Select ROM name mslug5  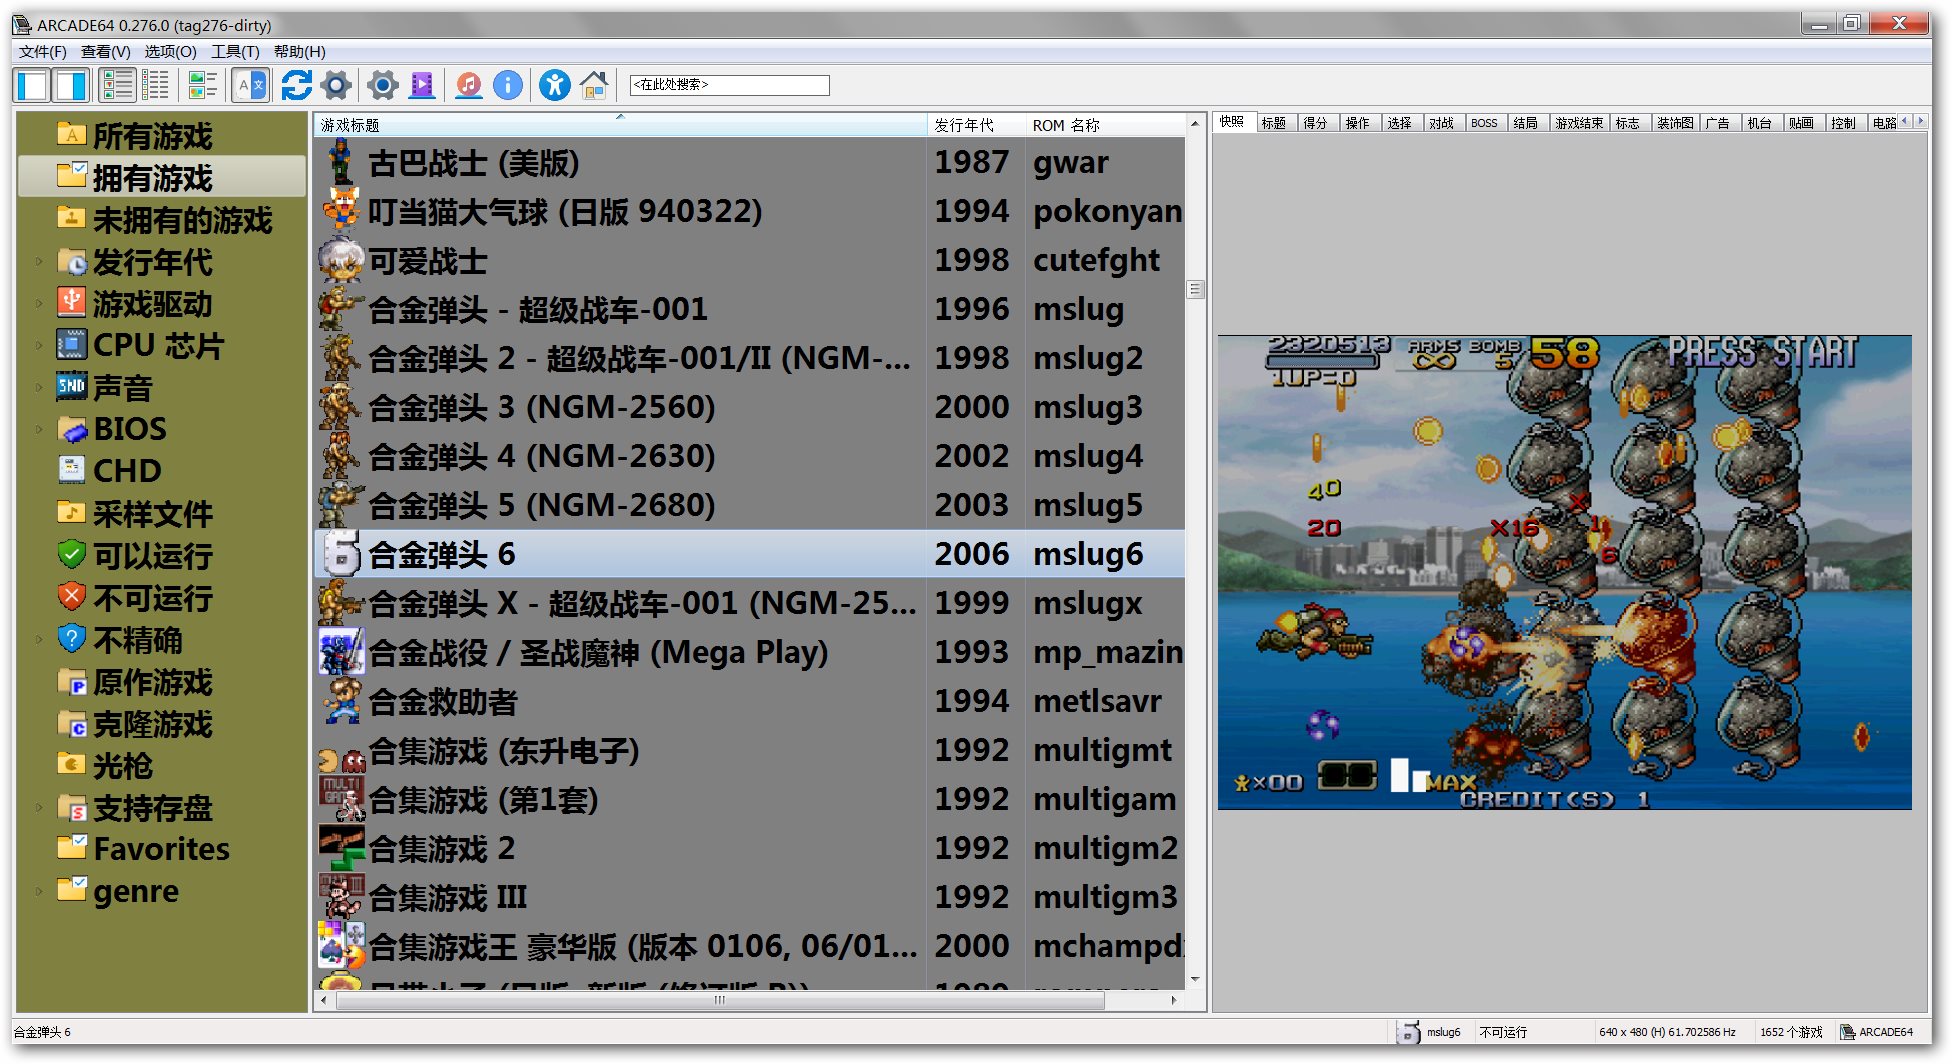click(x=1087, y=505)
